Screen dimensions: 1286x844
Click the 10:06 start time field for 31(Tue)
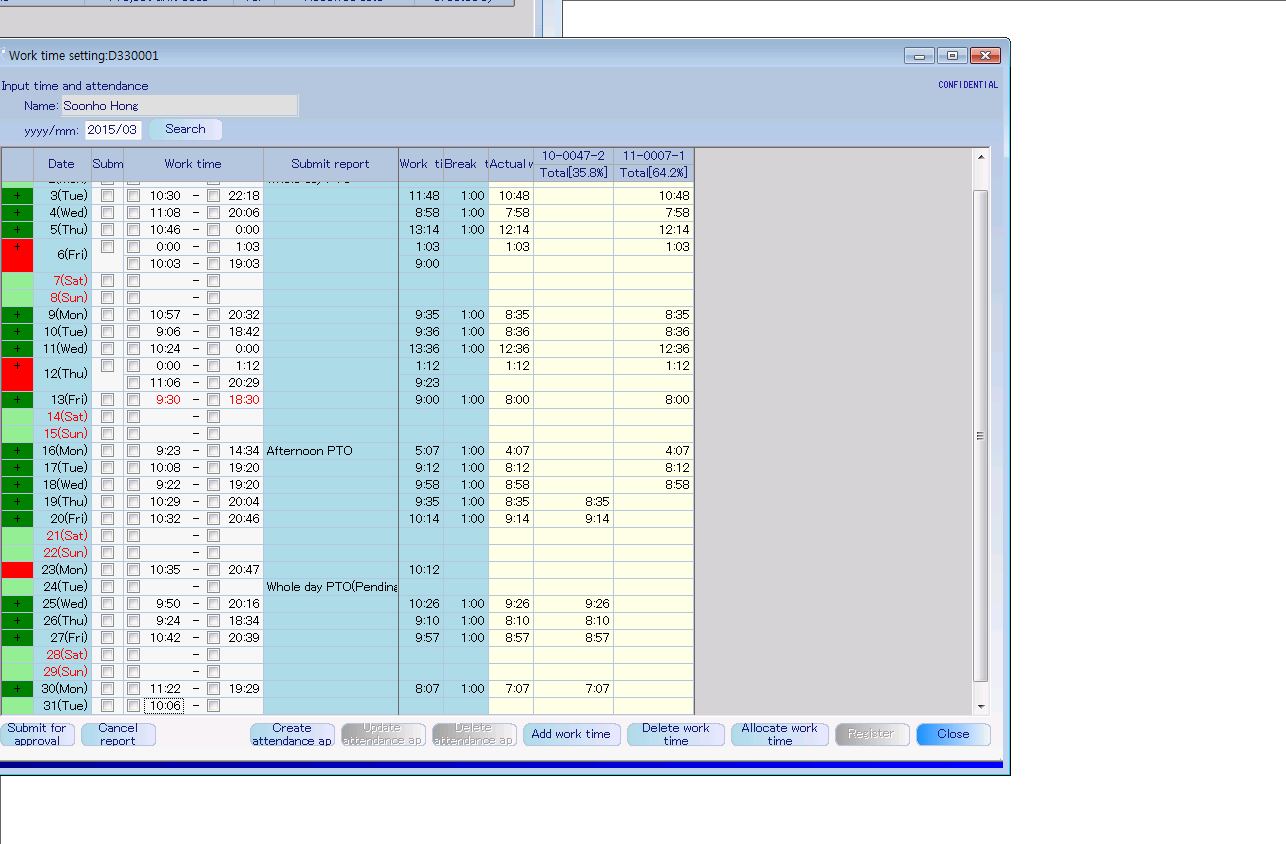pyautogui.click(x=164, y=706)
